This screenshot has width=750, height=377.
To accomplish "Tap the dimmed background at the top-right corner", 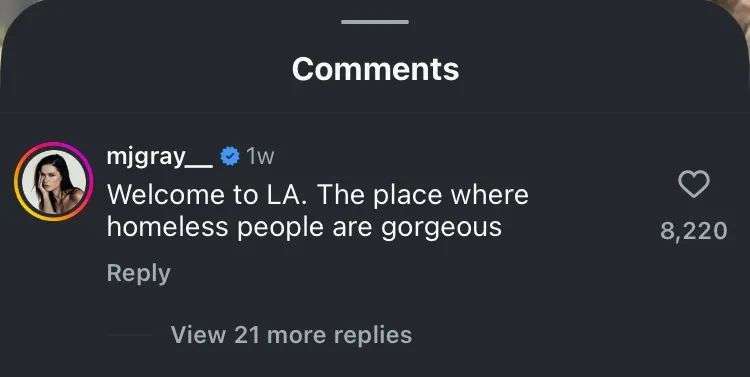I will pos(739,11).
